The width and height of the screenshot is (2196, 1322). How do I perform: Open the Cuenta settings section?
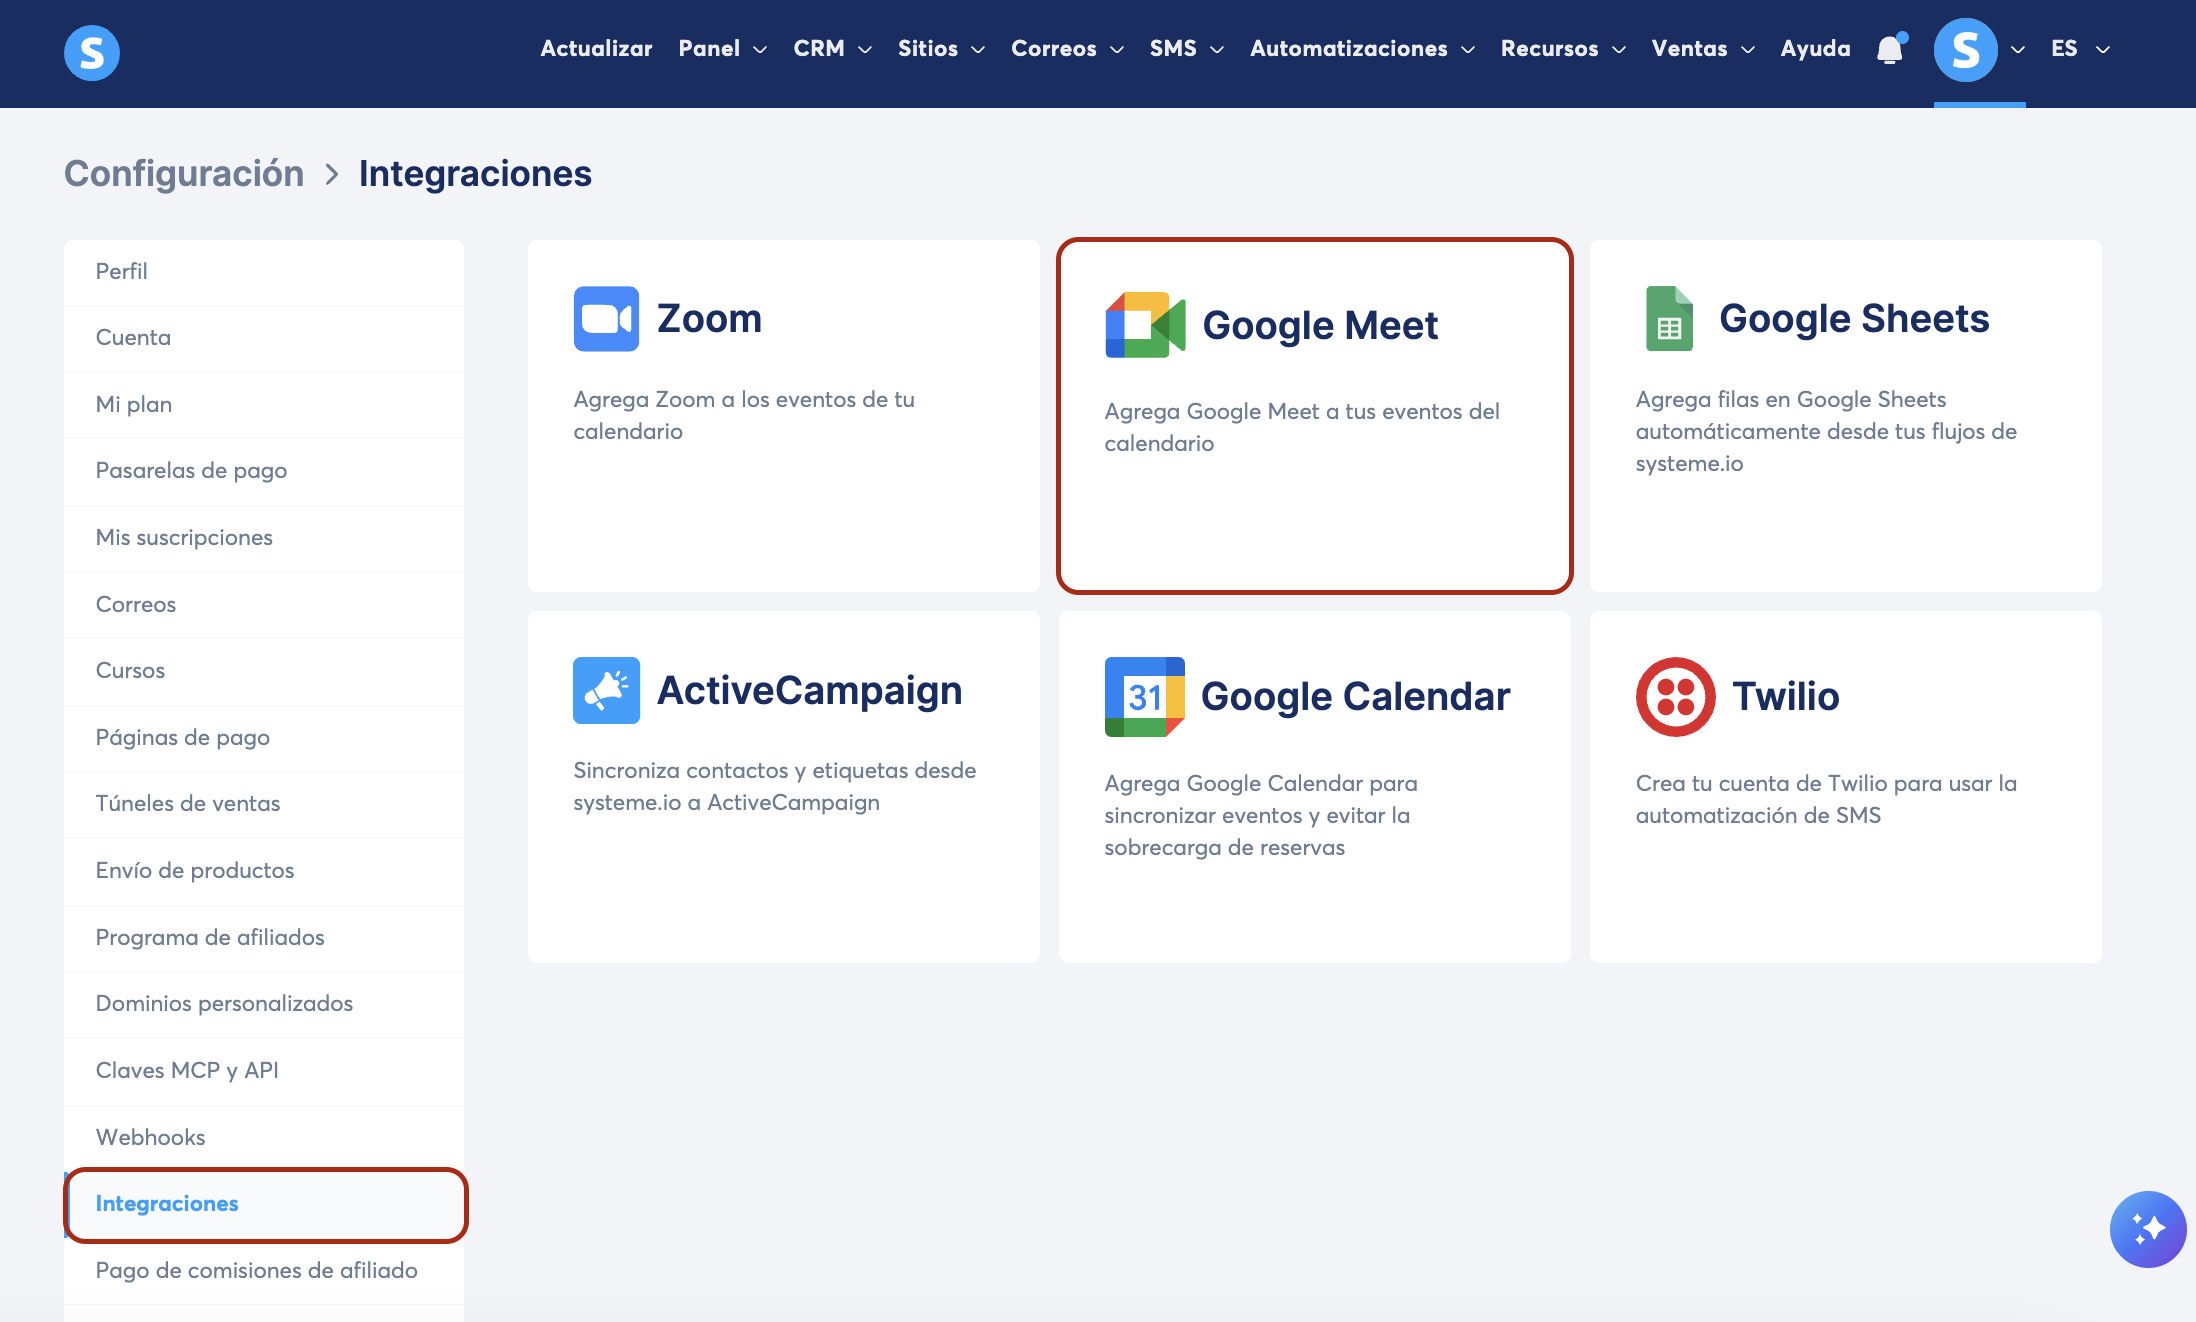[x=264, y=338]
